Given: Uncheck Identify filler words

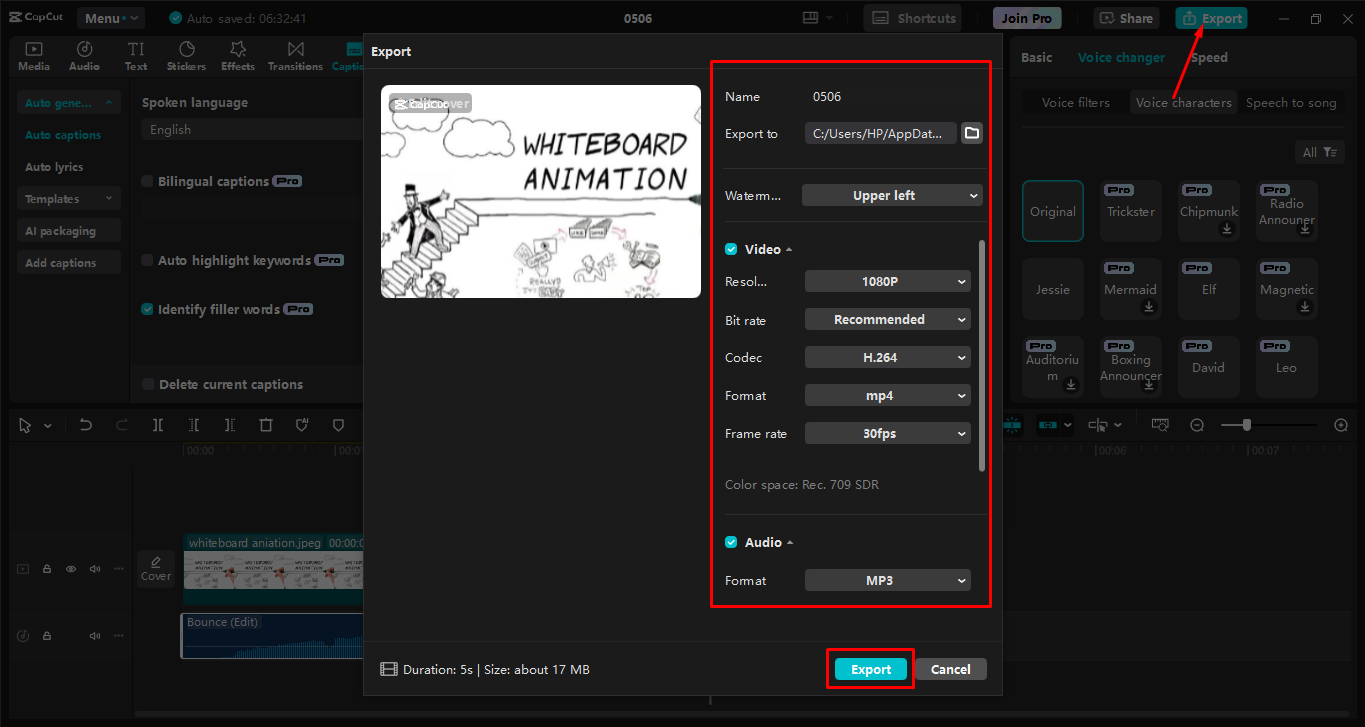Looking at the screenshot, I should pyautogui.click(x=146, y=309).
